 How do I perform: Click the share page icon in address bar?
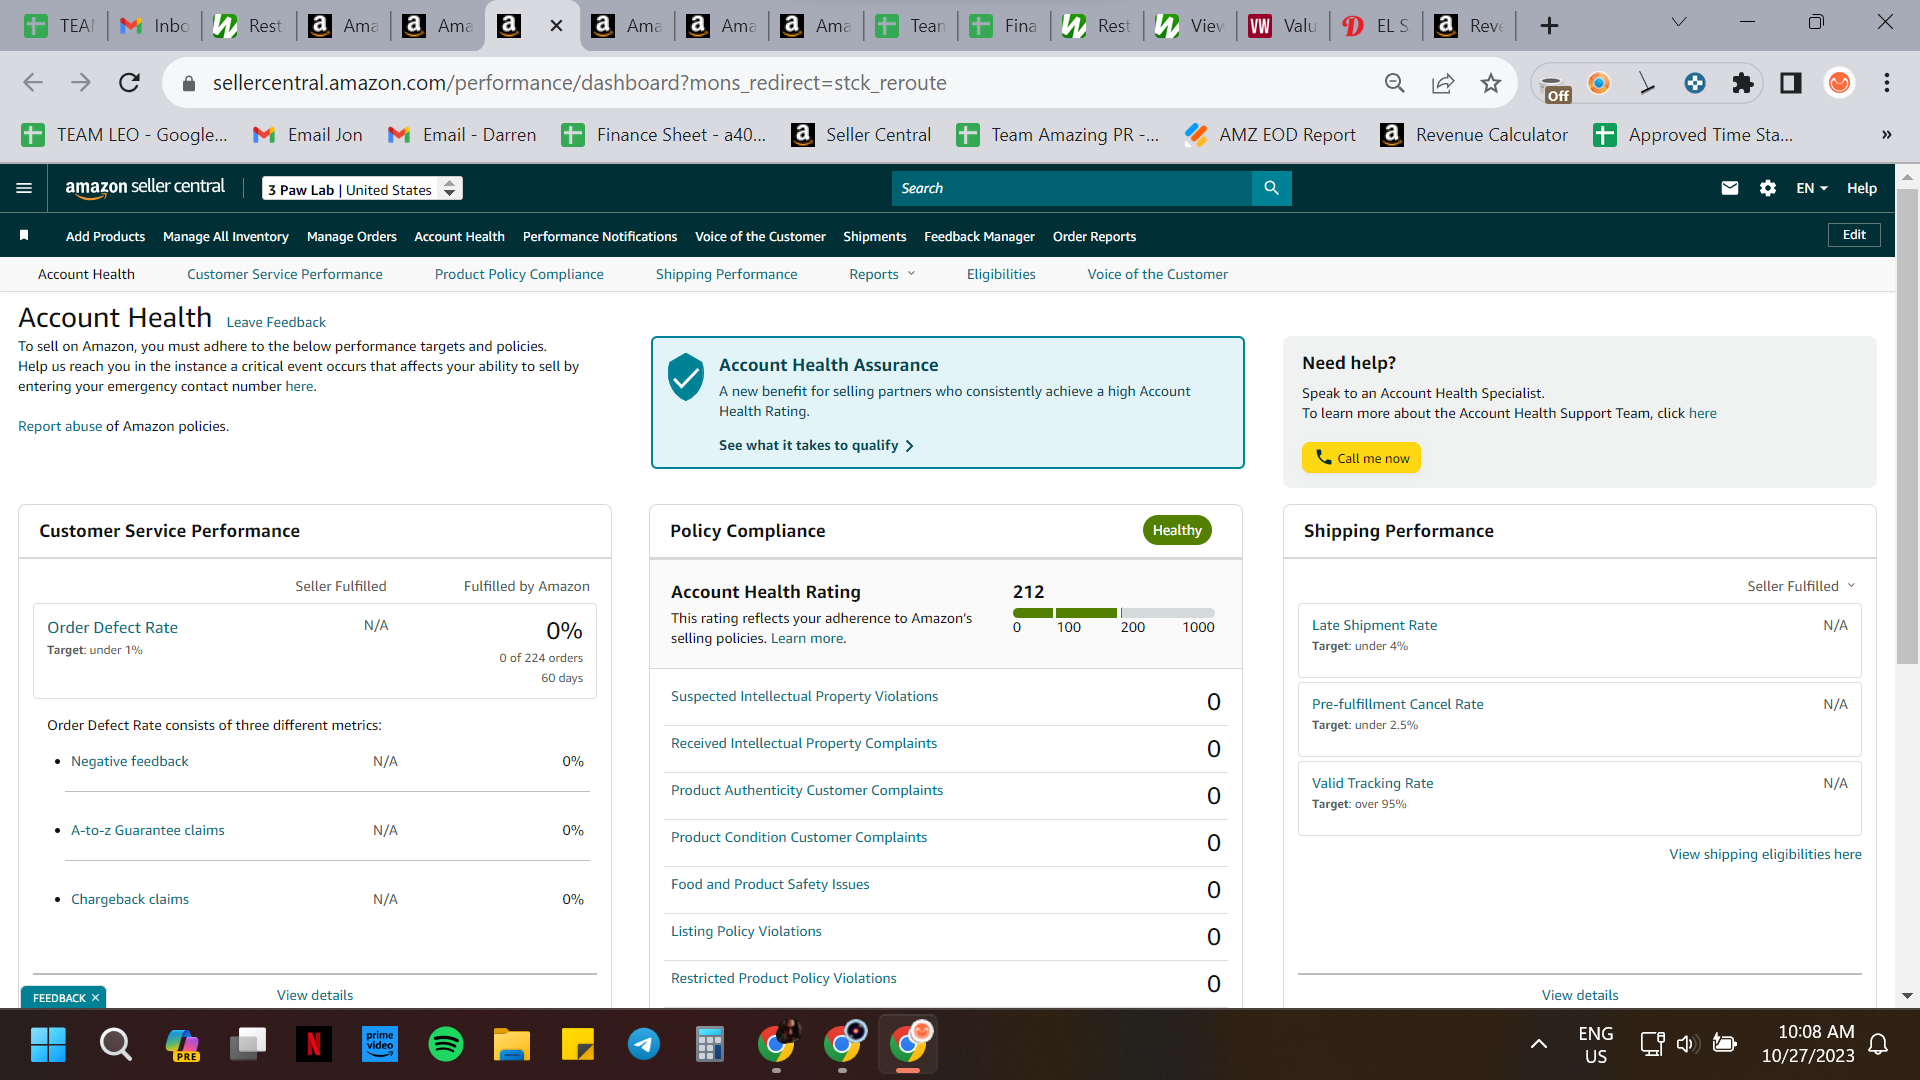coord(1443,83)
